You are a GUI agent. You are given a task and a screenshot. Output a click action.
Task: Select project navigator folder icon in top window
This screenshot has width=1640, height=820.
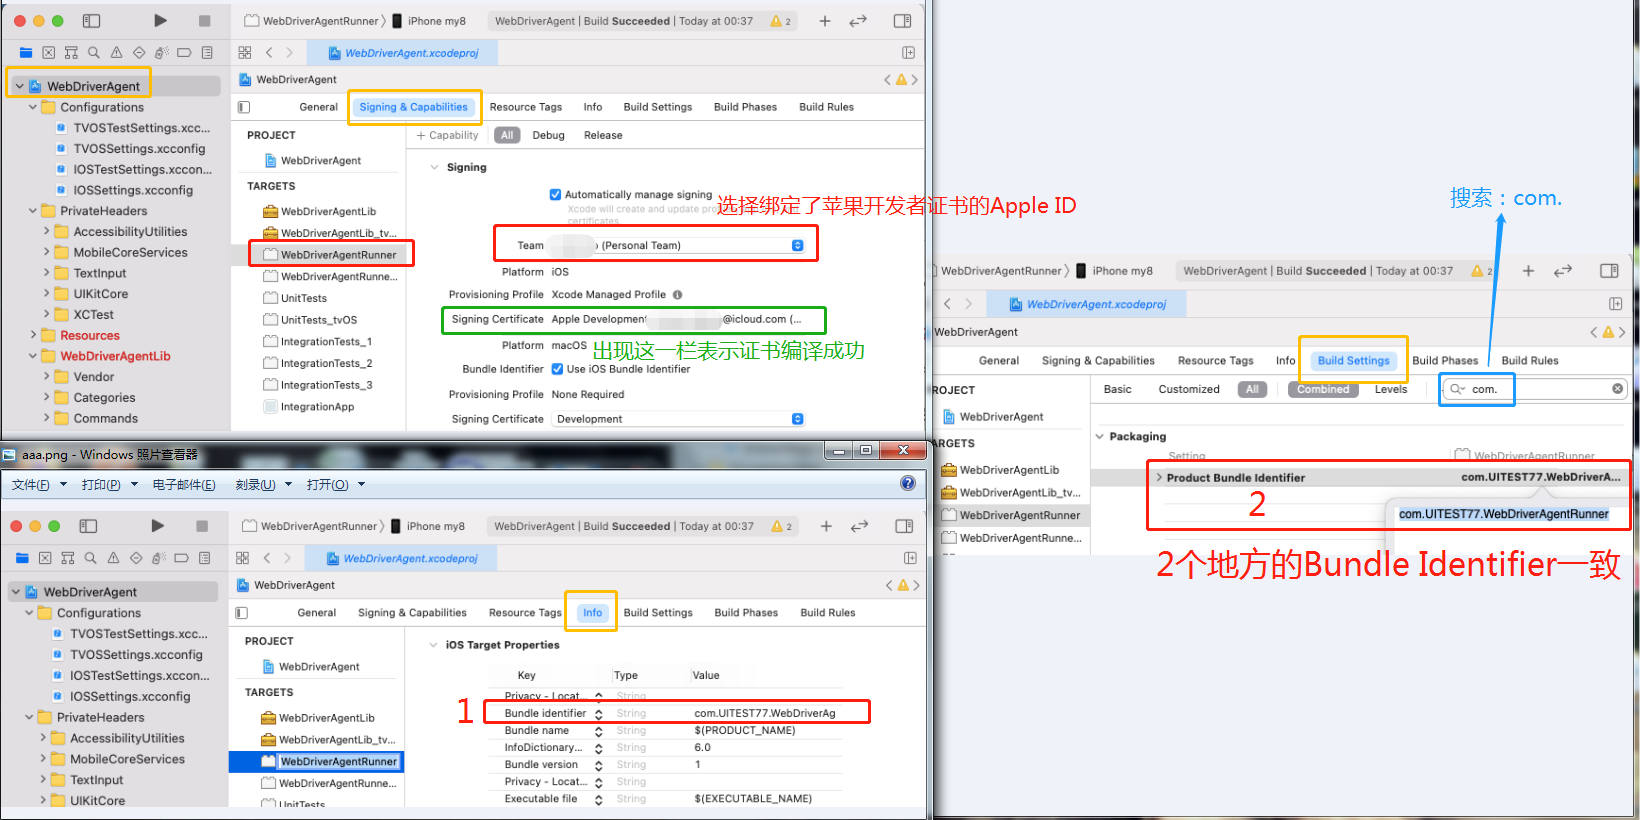(x=26, y=52)
